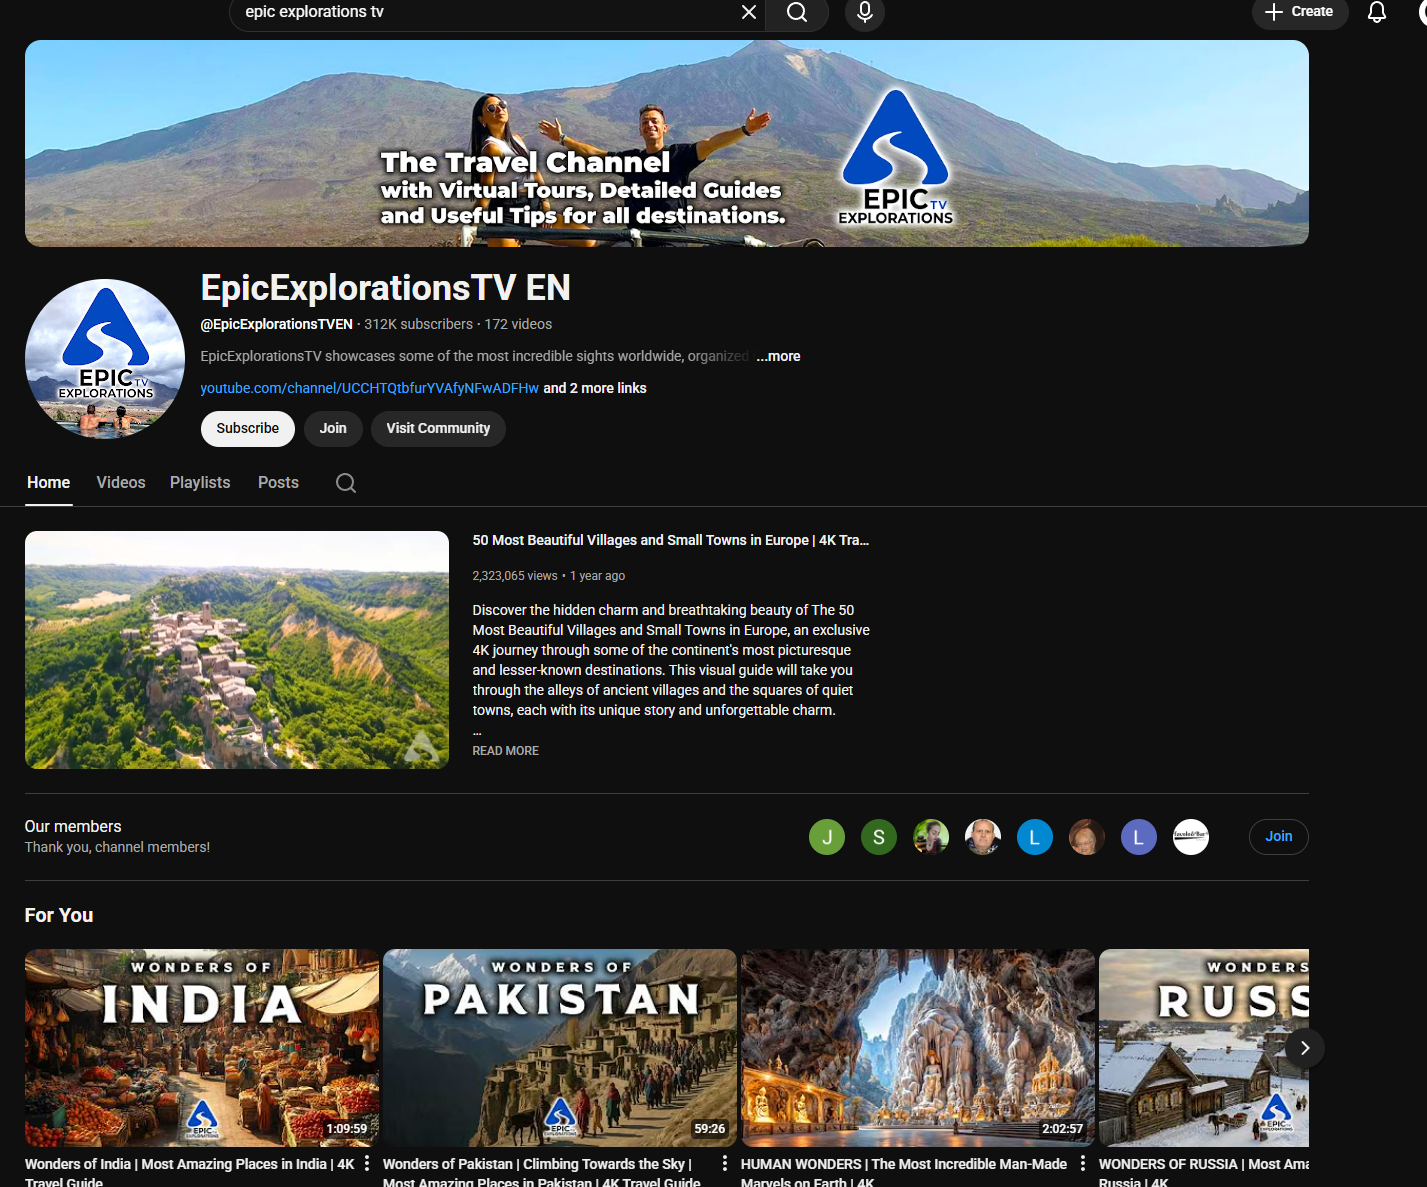Click in the search field containing epic explorations tv
The image size is (1427, 1187).
click(x=480, y=12)
